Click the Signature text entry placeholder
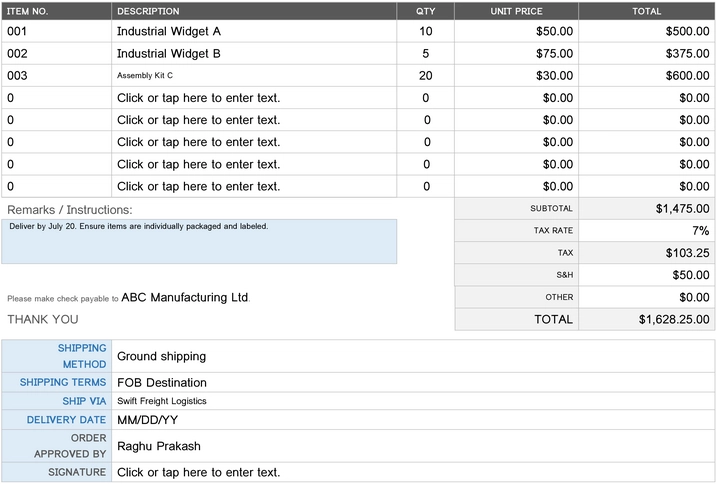The width and height of the screenshot is (717, 484). tap(198, 472)
